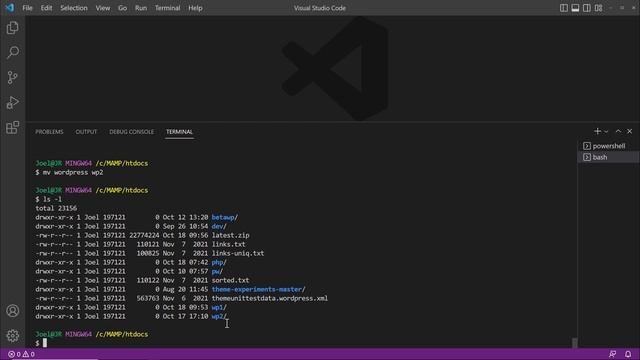The image size is (640, 360).
Task: Open the Extensions view
Action: [x=13, y=127]
